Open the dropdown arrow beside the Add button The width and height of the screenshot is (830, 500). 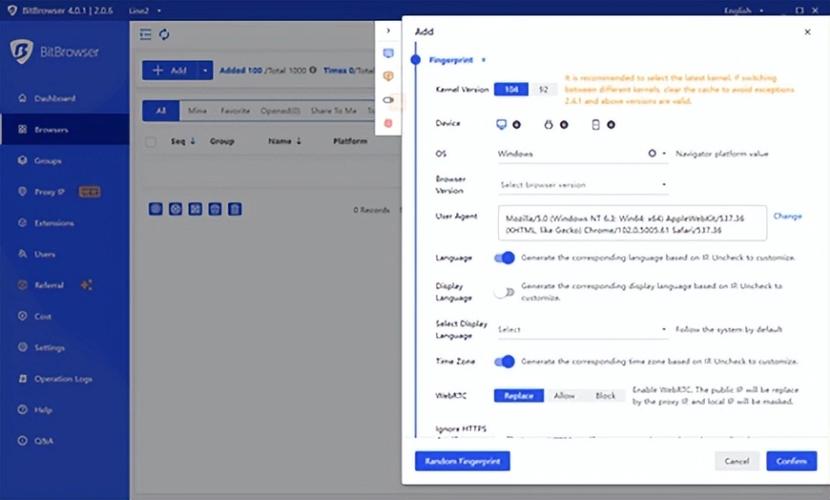tap(205, 70)
